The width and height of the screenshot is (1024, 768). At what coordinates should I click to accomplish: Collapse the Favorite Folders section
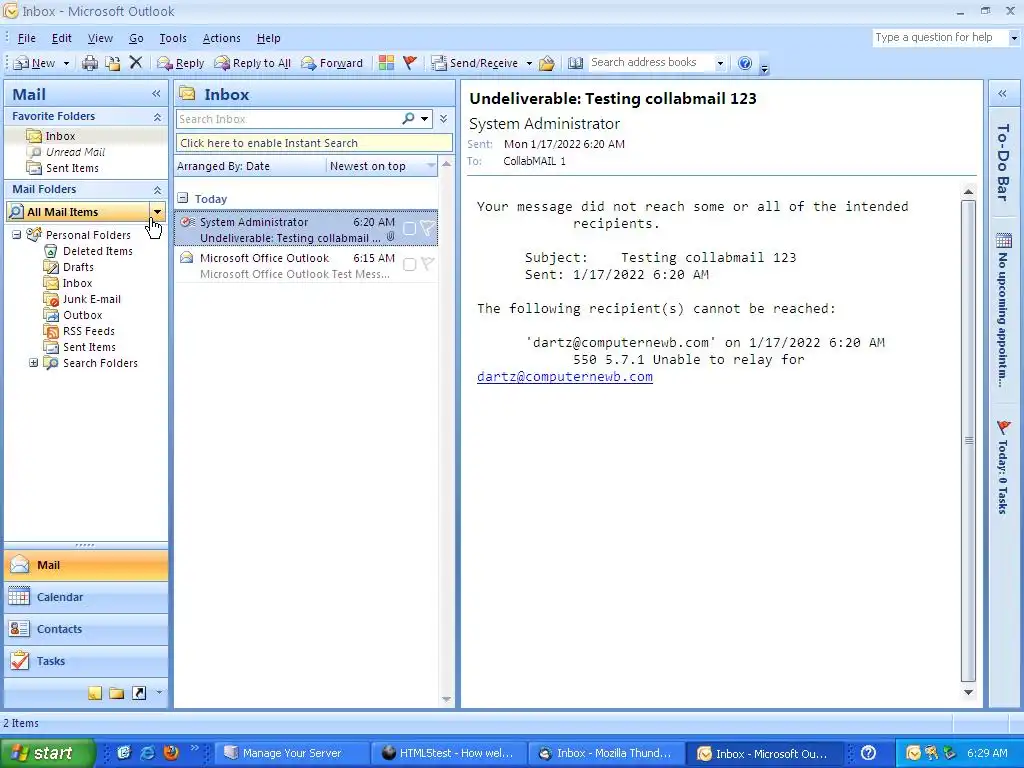point(157,117)
